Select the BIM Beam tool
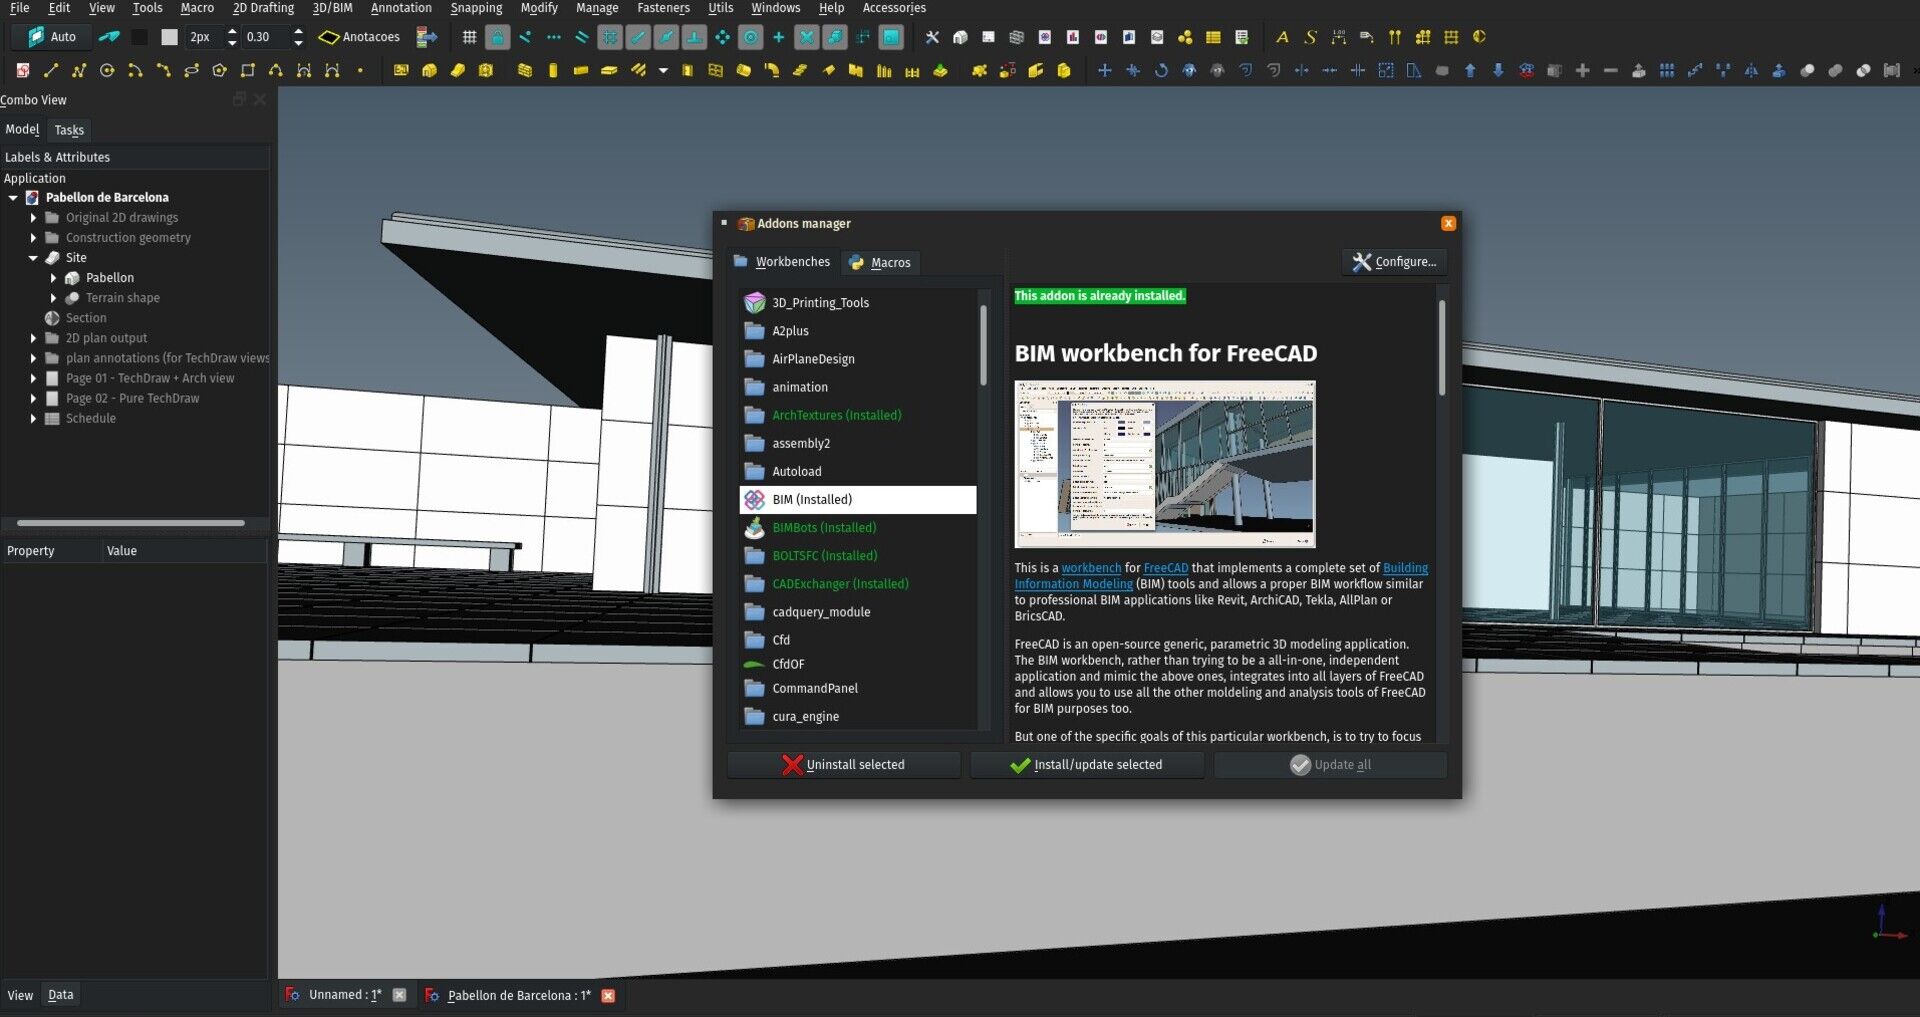The image size is (1920, 1017). pyautogui.click(x=581, y=70)
